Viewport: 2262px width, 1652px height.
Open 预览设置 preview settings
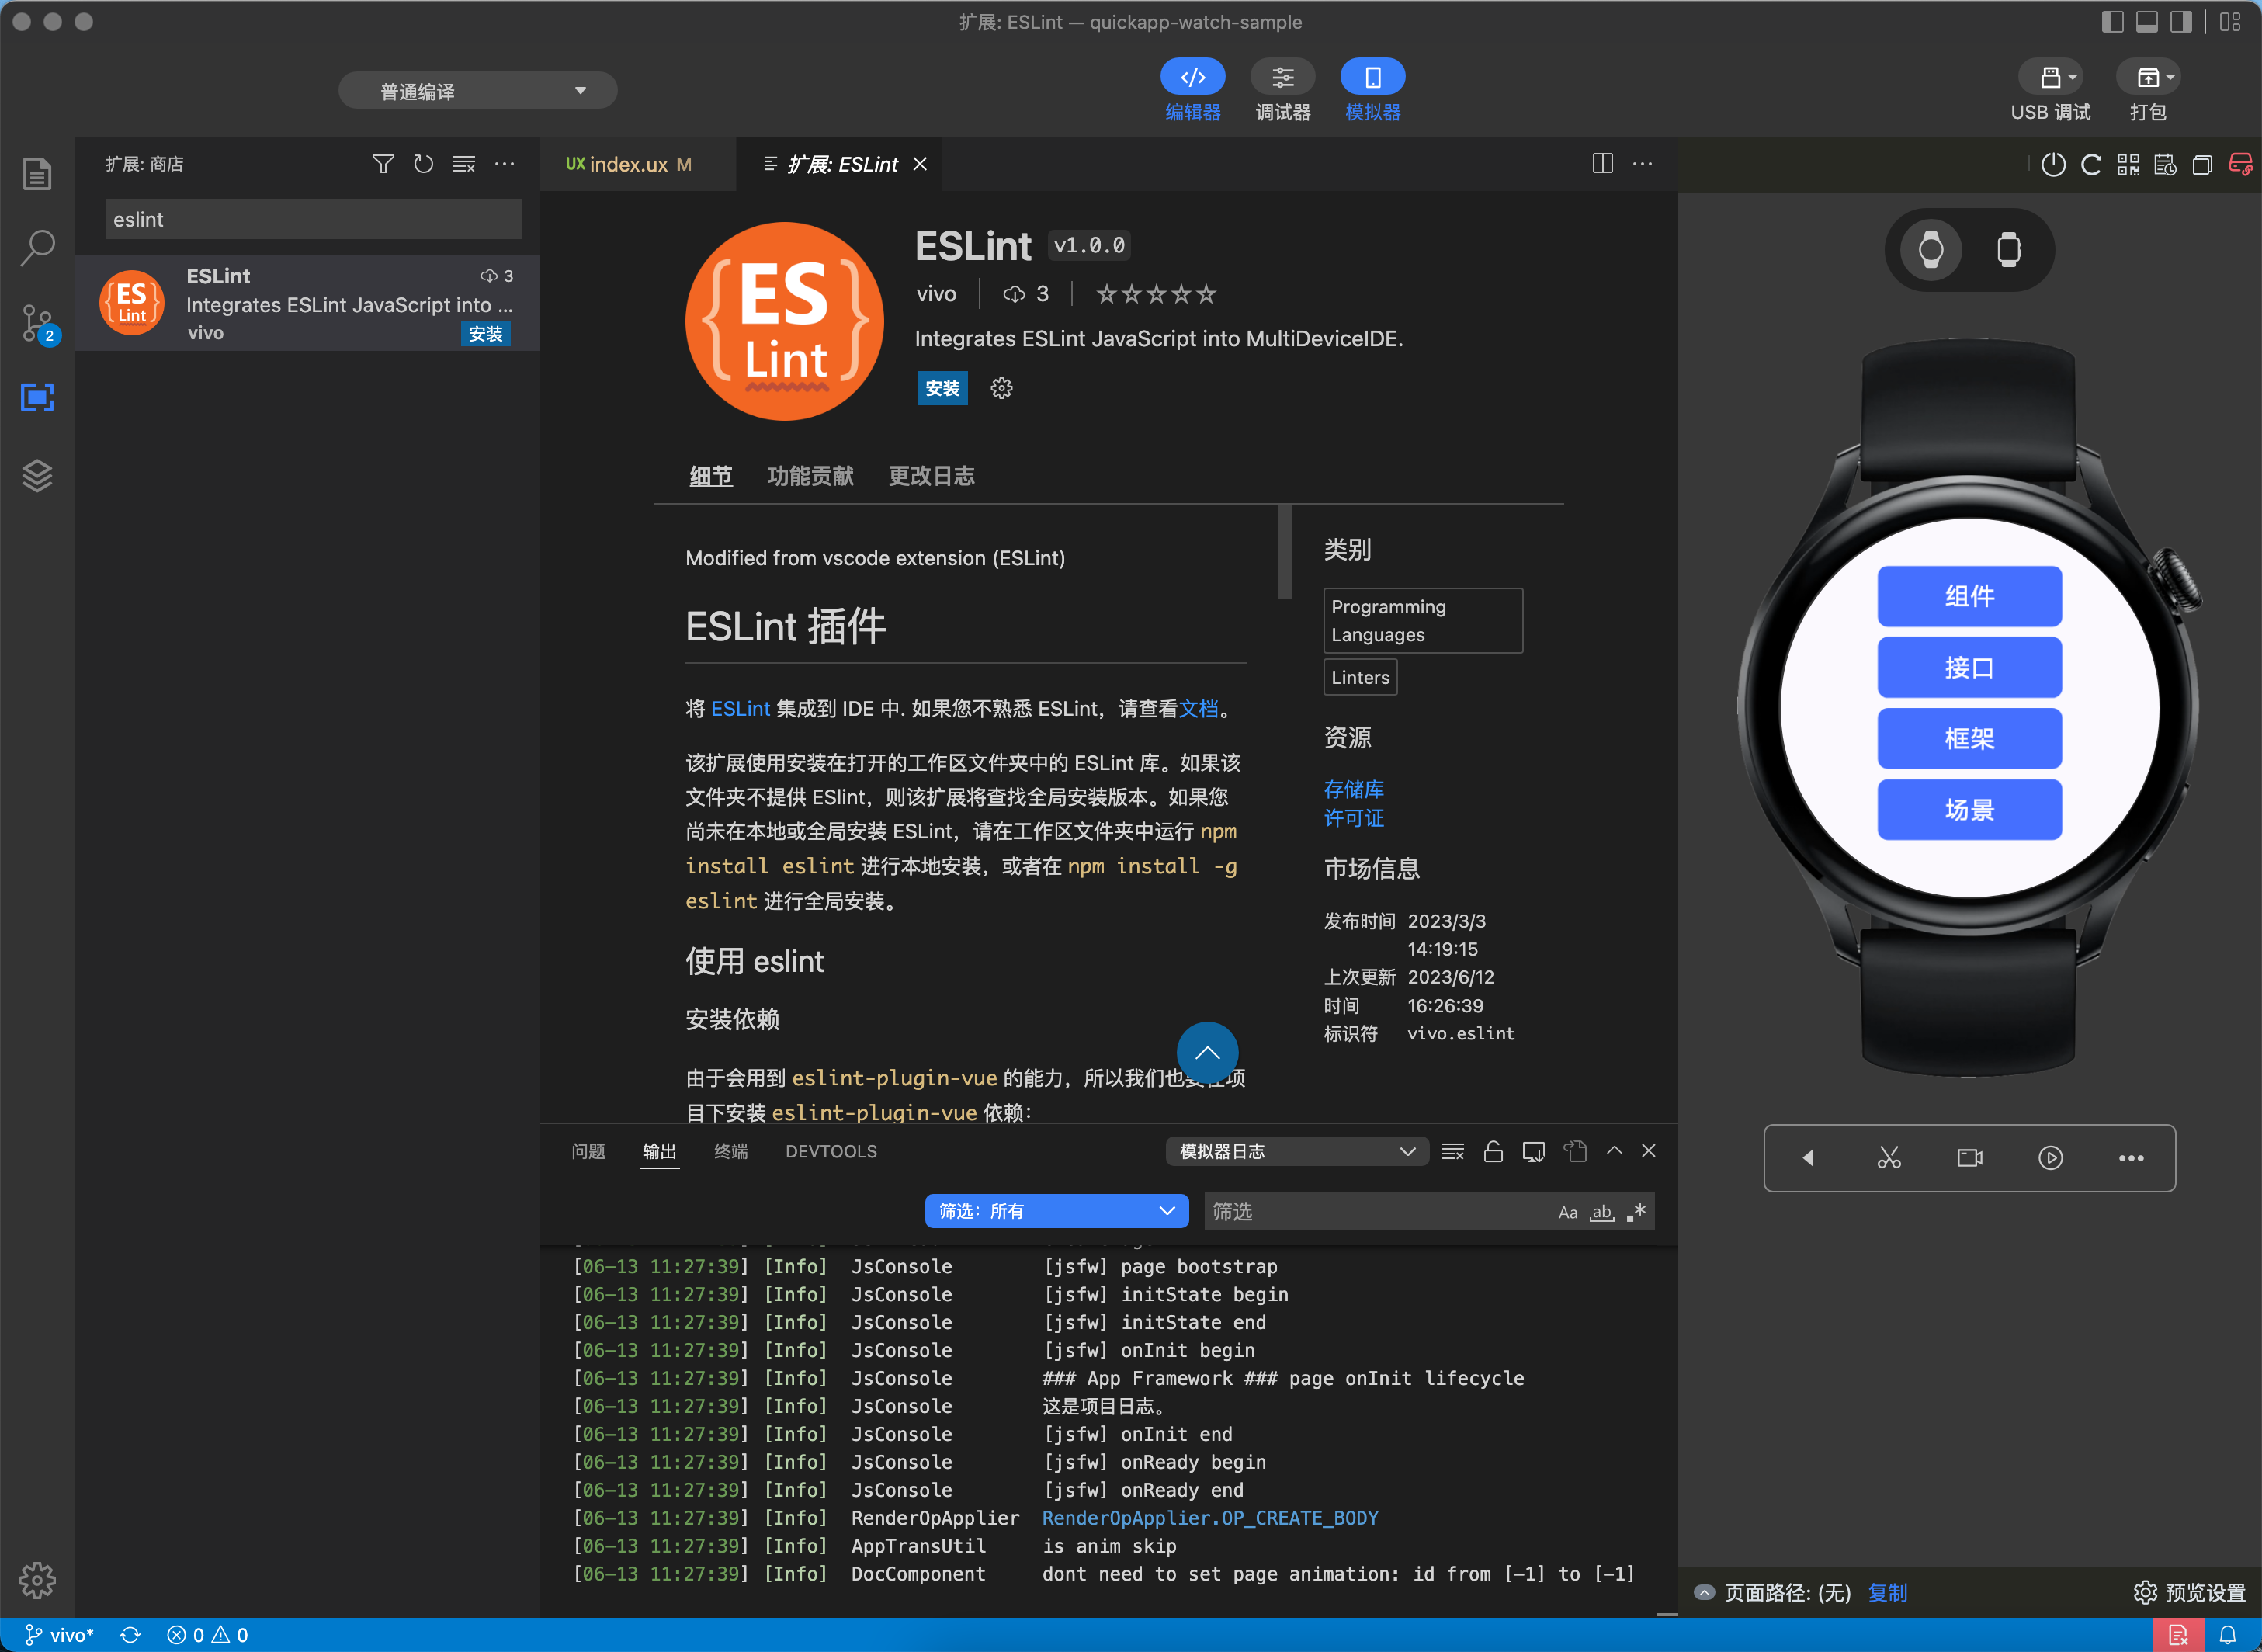coord(2190,1593)
